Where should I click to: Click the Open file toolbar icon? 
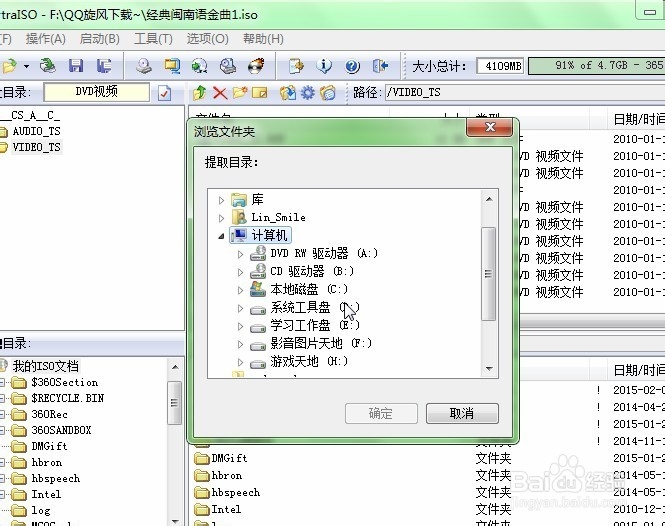click(x=9, y=66)
